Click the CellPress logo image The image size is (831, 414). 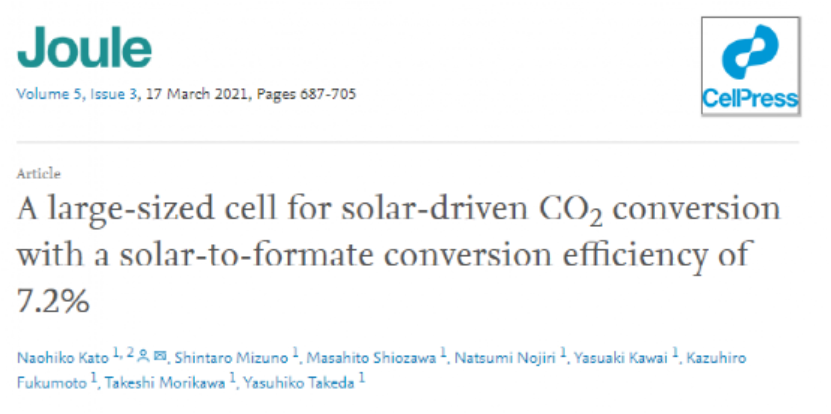coord(750,66)
